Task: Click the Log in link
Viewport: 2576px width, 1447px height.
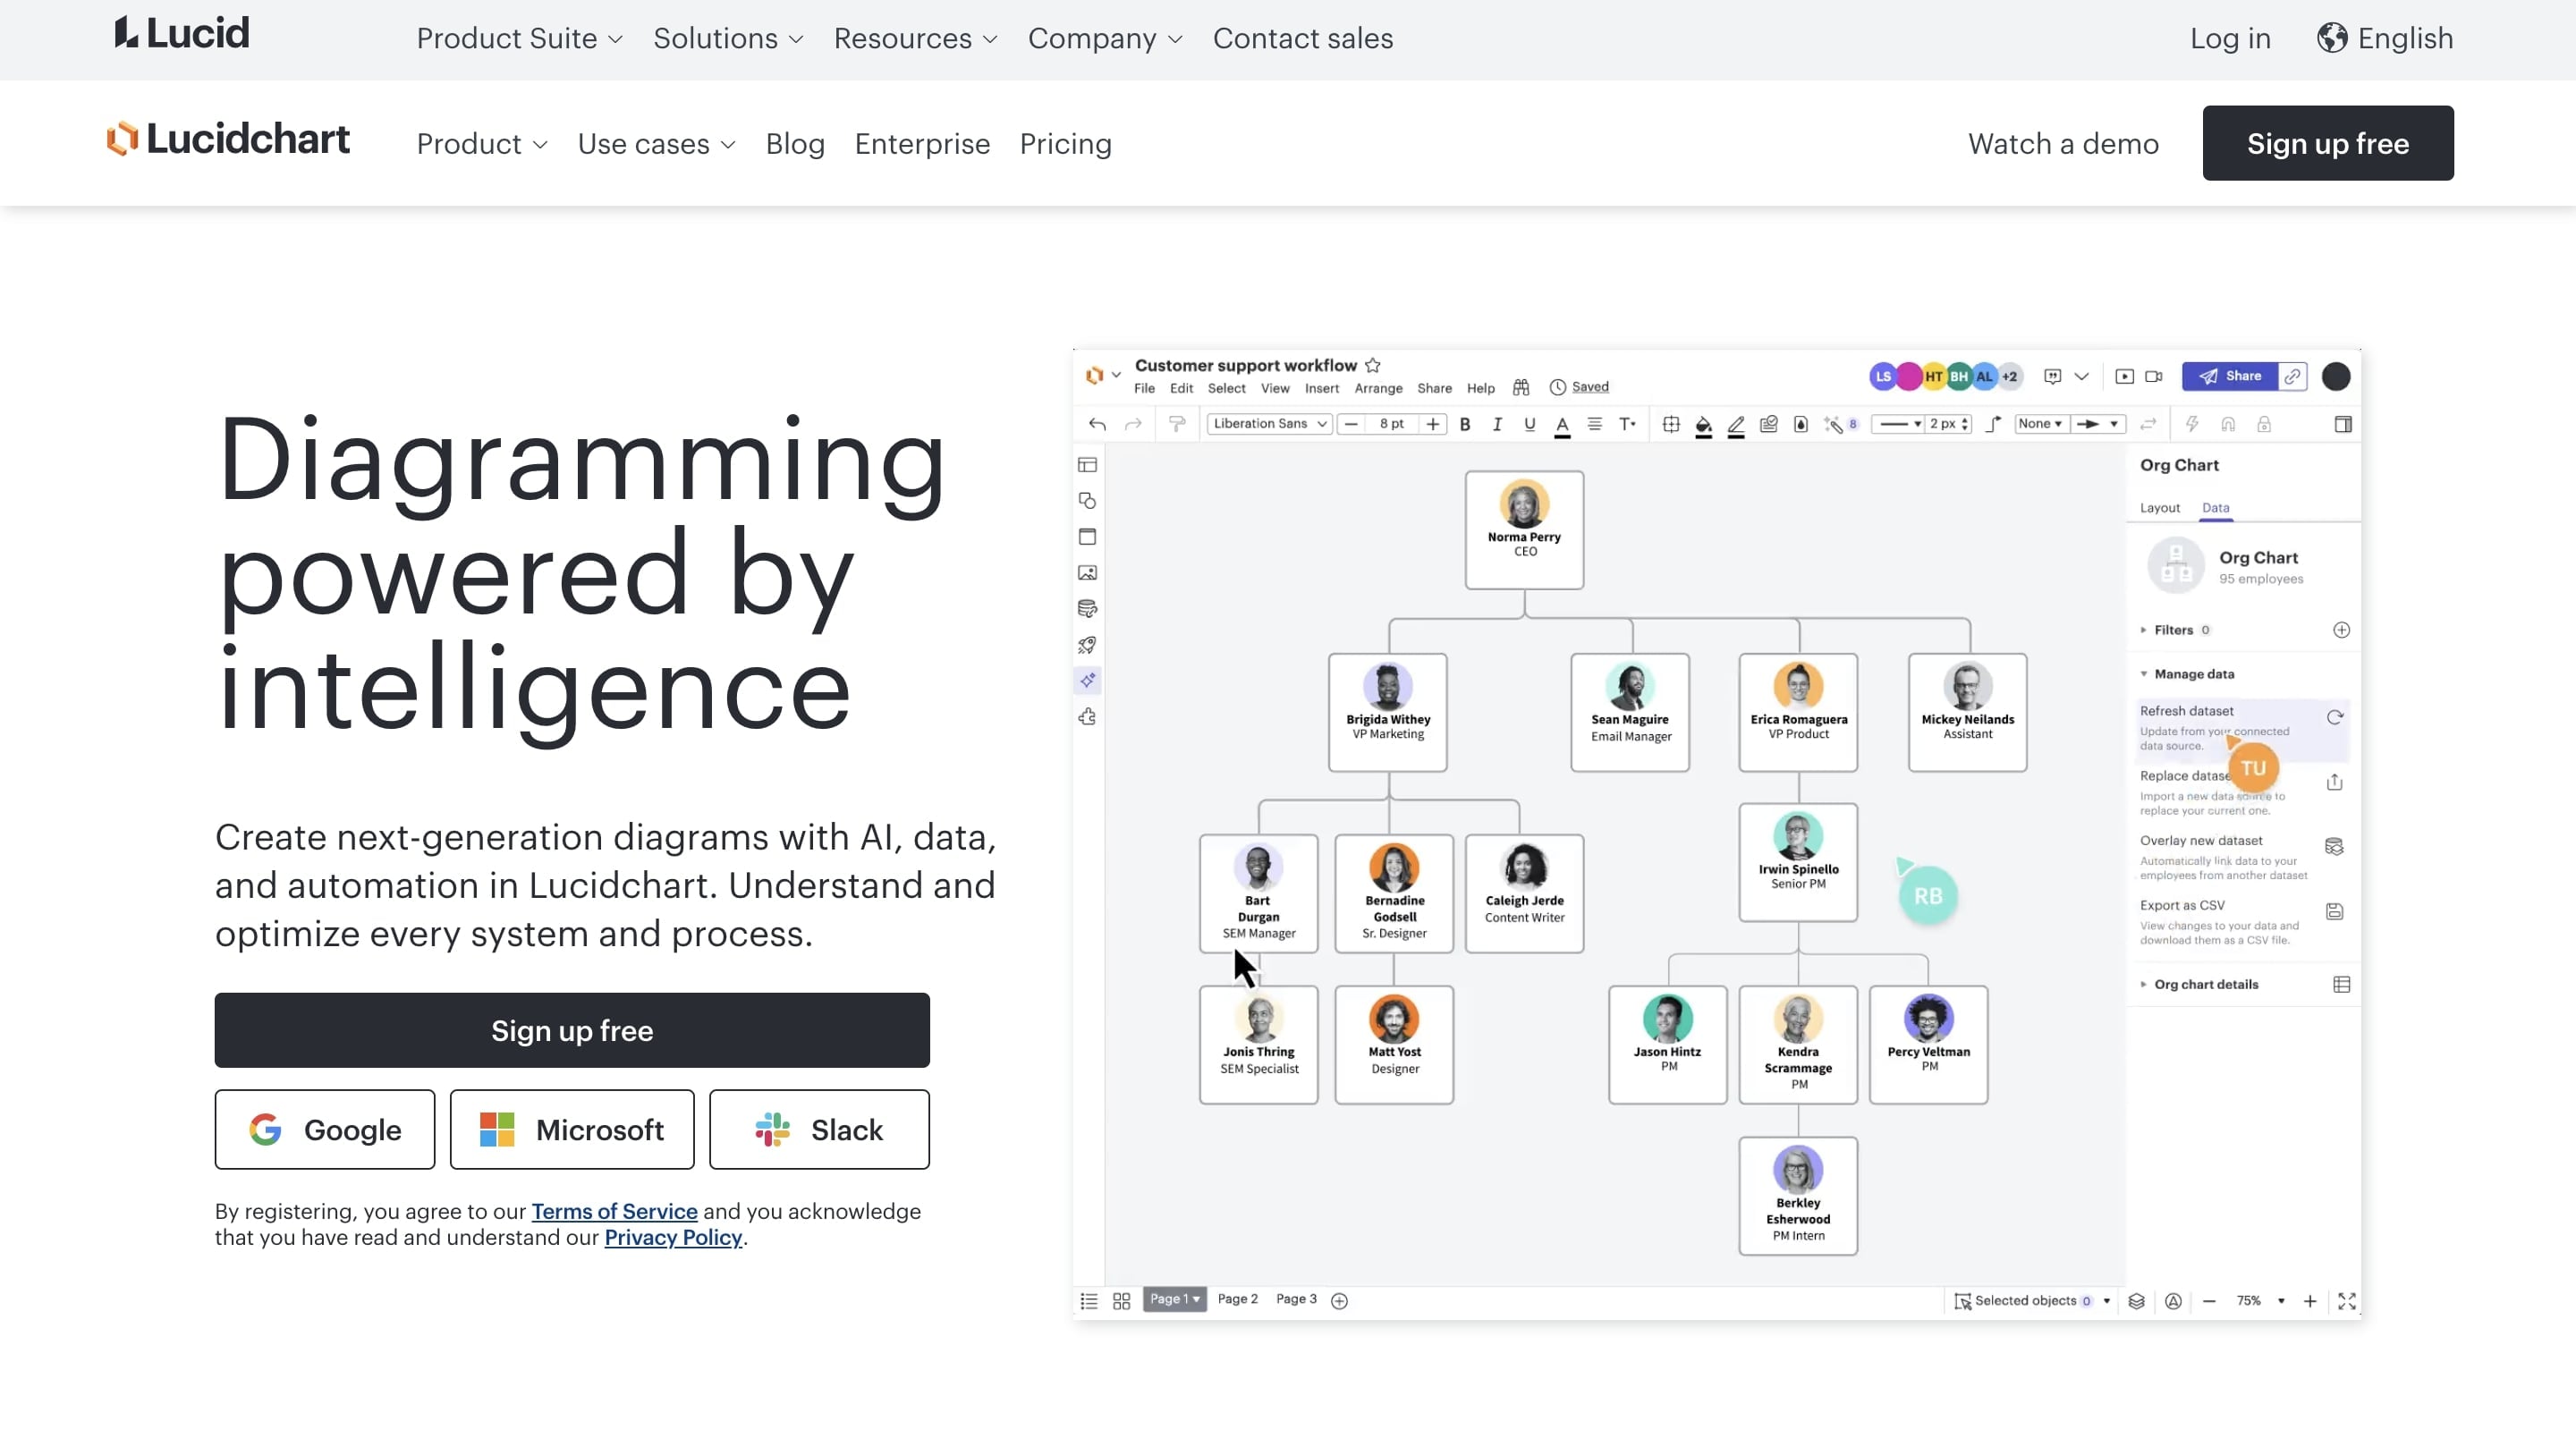Action: [x=2230, y=38]
